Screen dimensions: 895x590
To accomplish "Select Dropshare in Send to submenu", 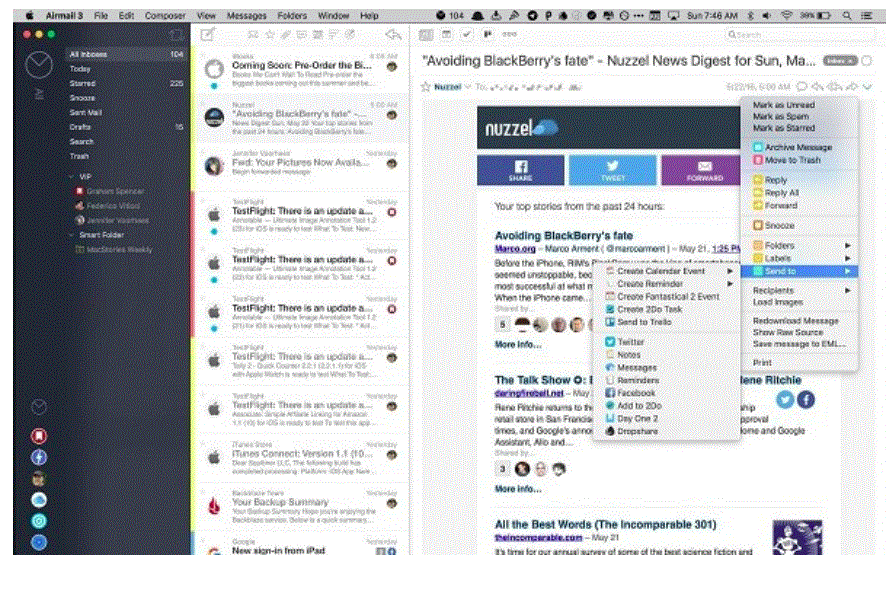I will click(x=667, y=431).
